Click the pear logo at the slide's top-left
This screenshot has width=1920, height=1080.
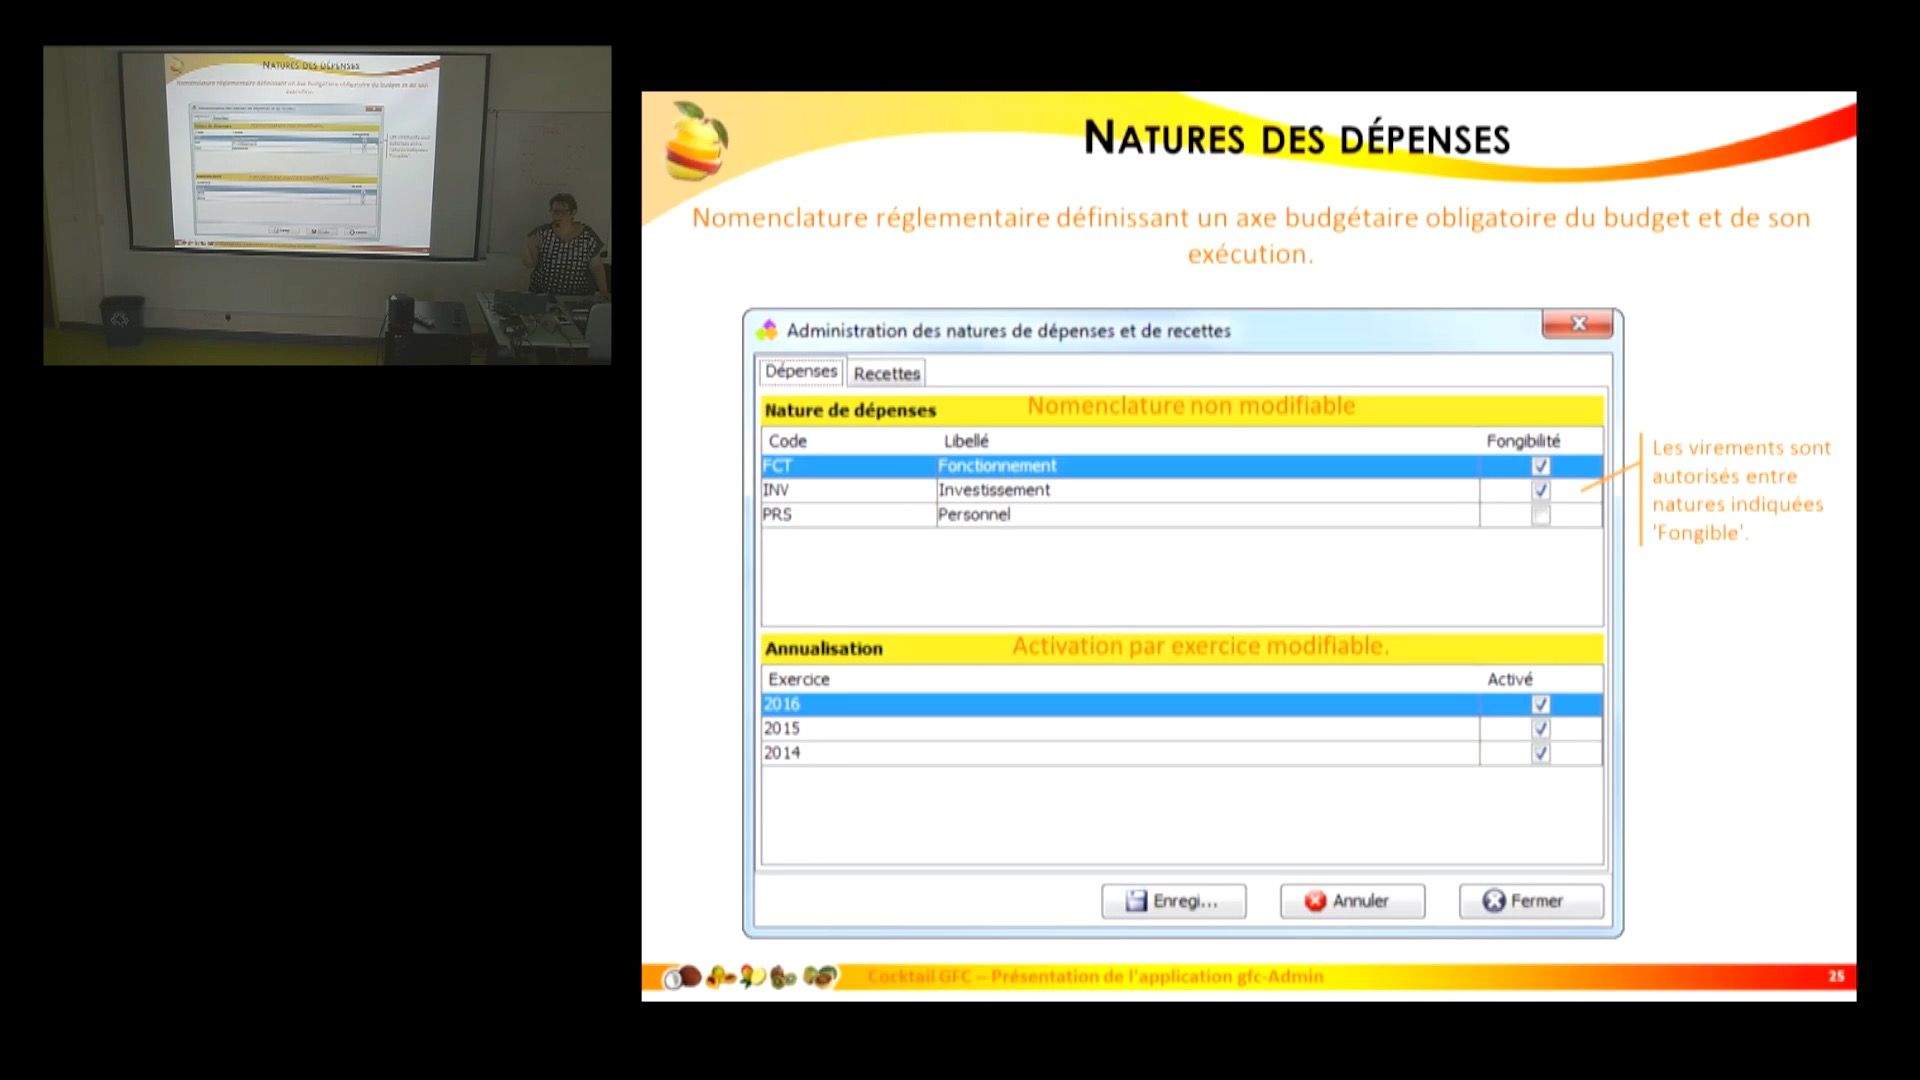click(x=697, y=140)
